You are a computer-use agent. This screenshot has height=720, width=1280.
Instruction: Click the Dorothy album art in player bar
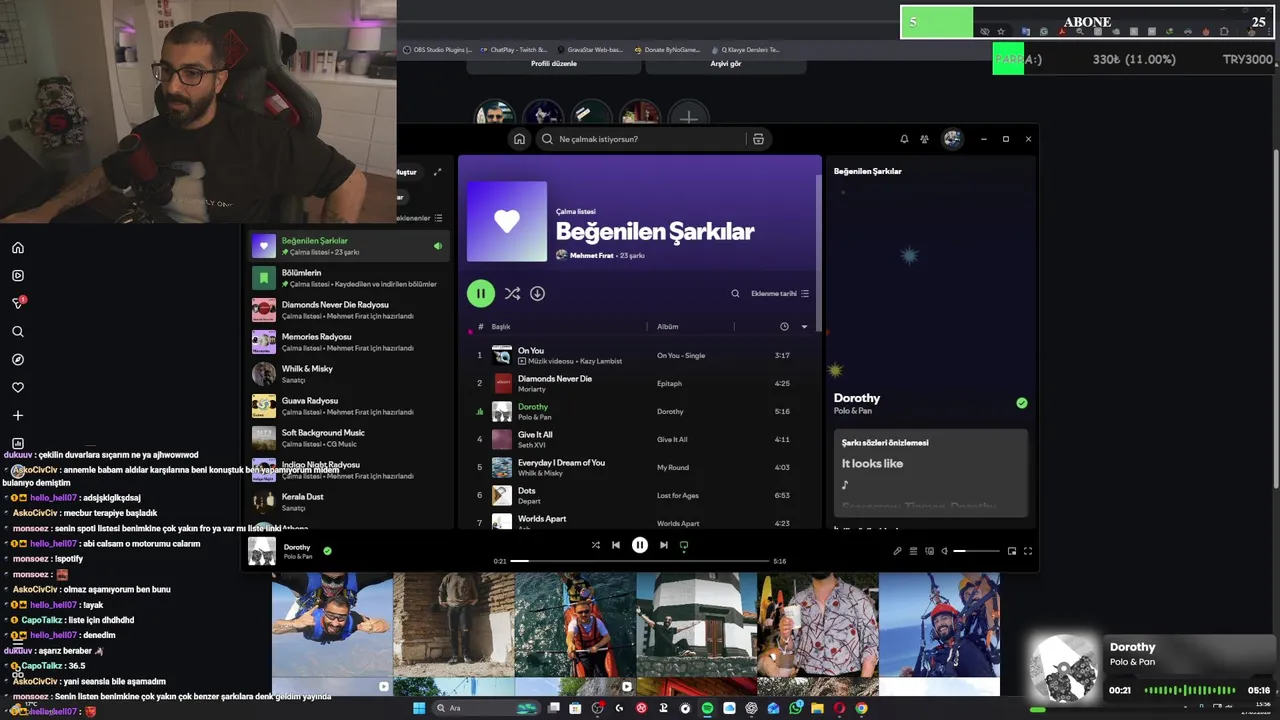(x=262, y=551)
